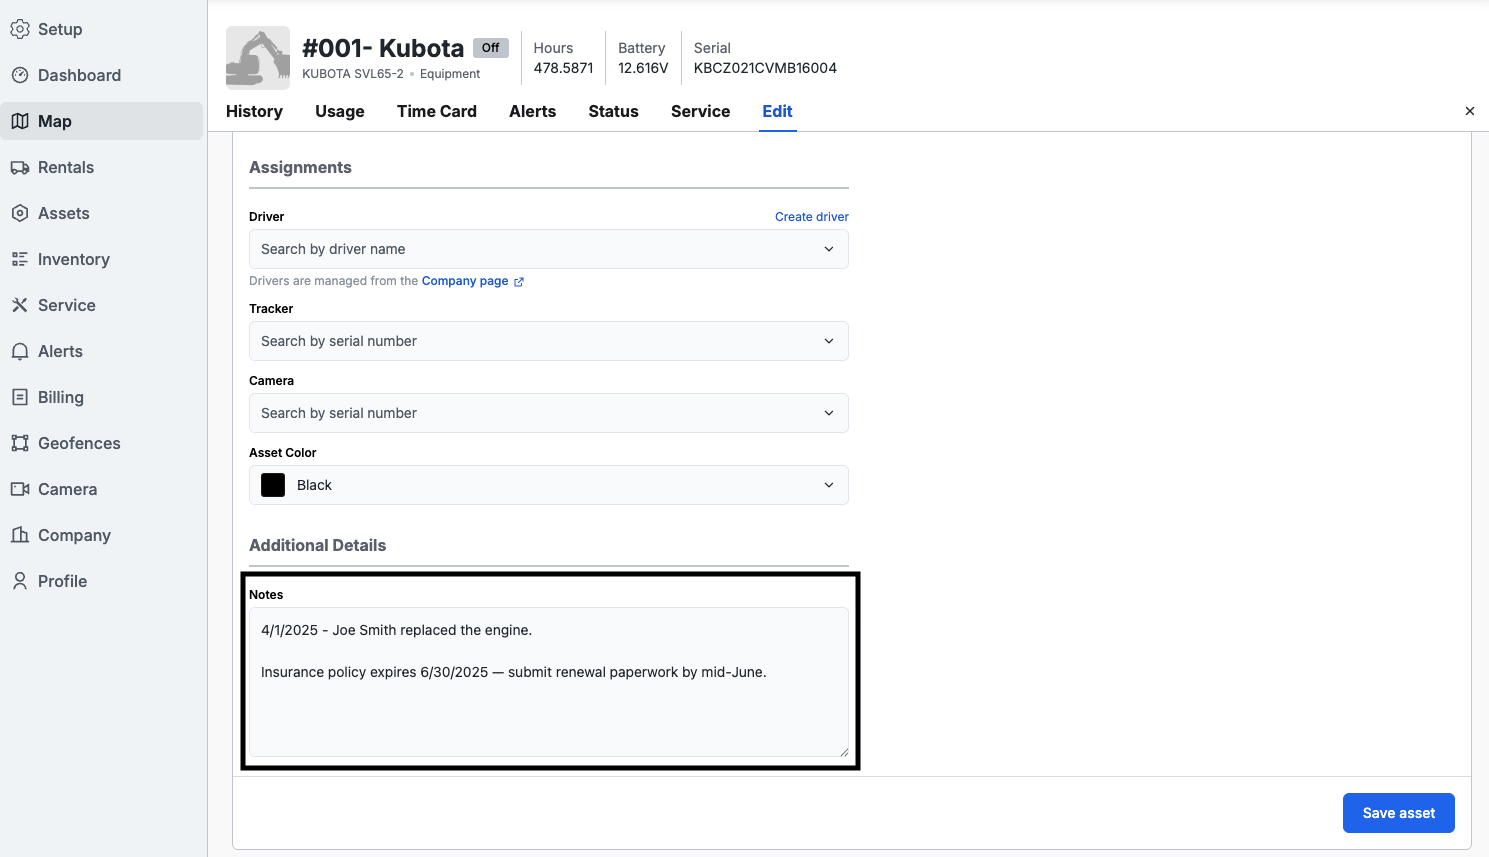This screenshot has width=1489, height=857.
Task: Open the Setup section from the sidebar
Action: tap(58, 29)
